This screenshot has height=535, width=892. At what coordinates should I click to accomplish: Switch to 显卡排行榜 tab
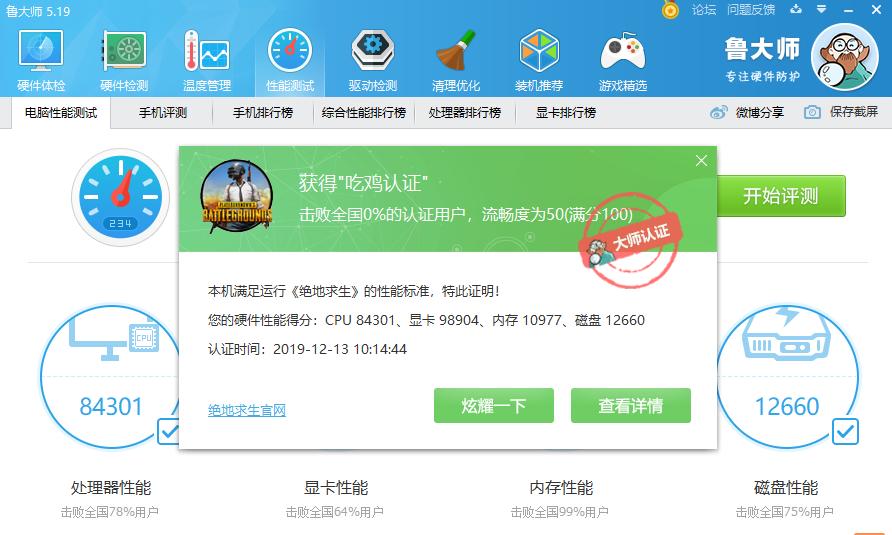pyautogui.click(x=565, y=113)
